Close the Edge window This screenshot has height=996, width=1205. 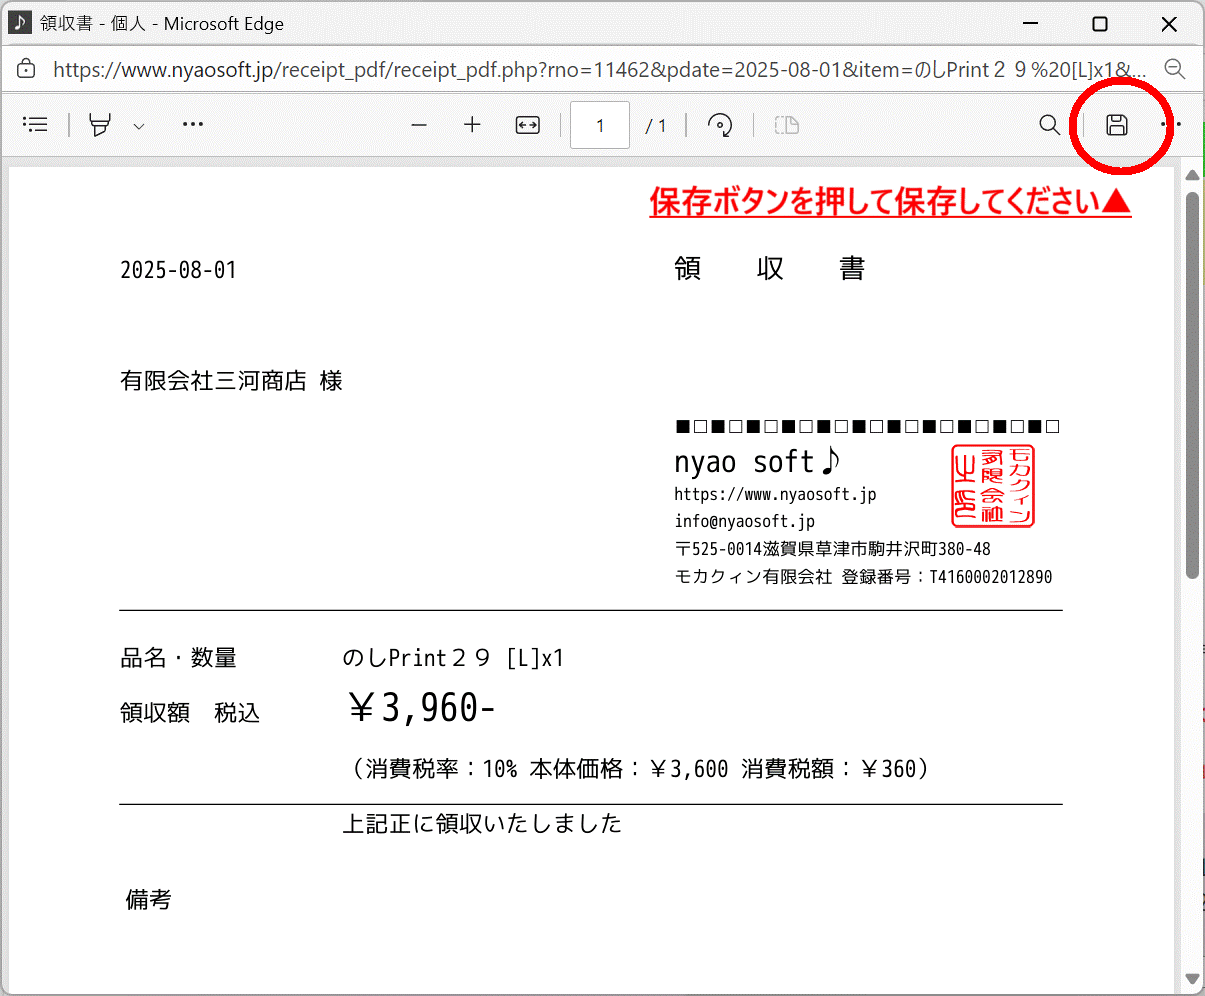pyautogui.click(x=1169, y=24)
